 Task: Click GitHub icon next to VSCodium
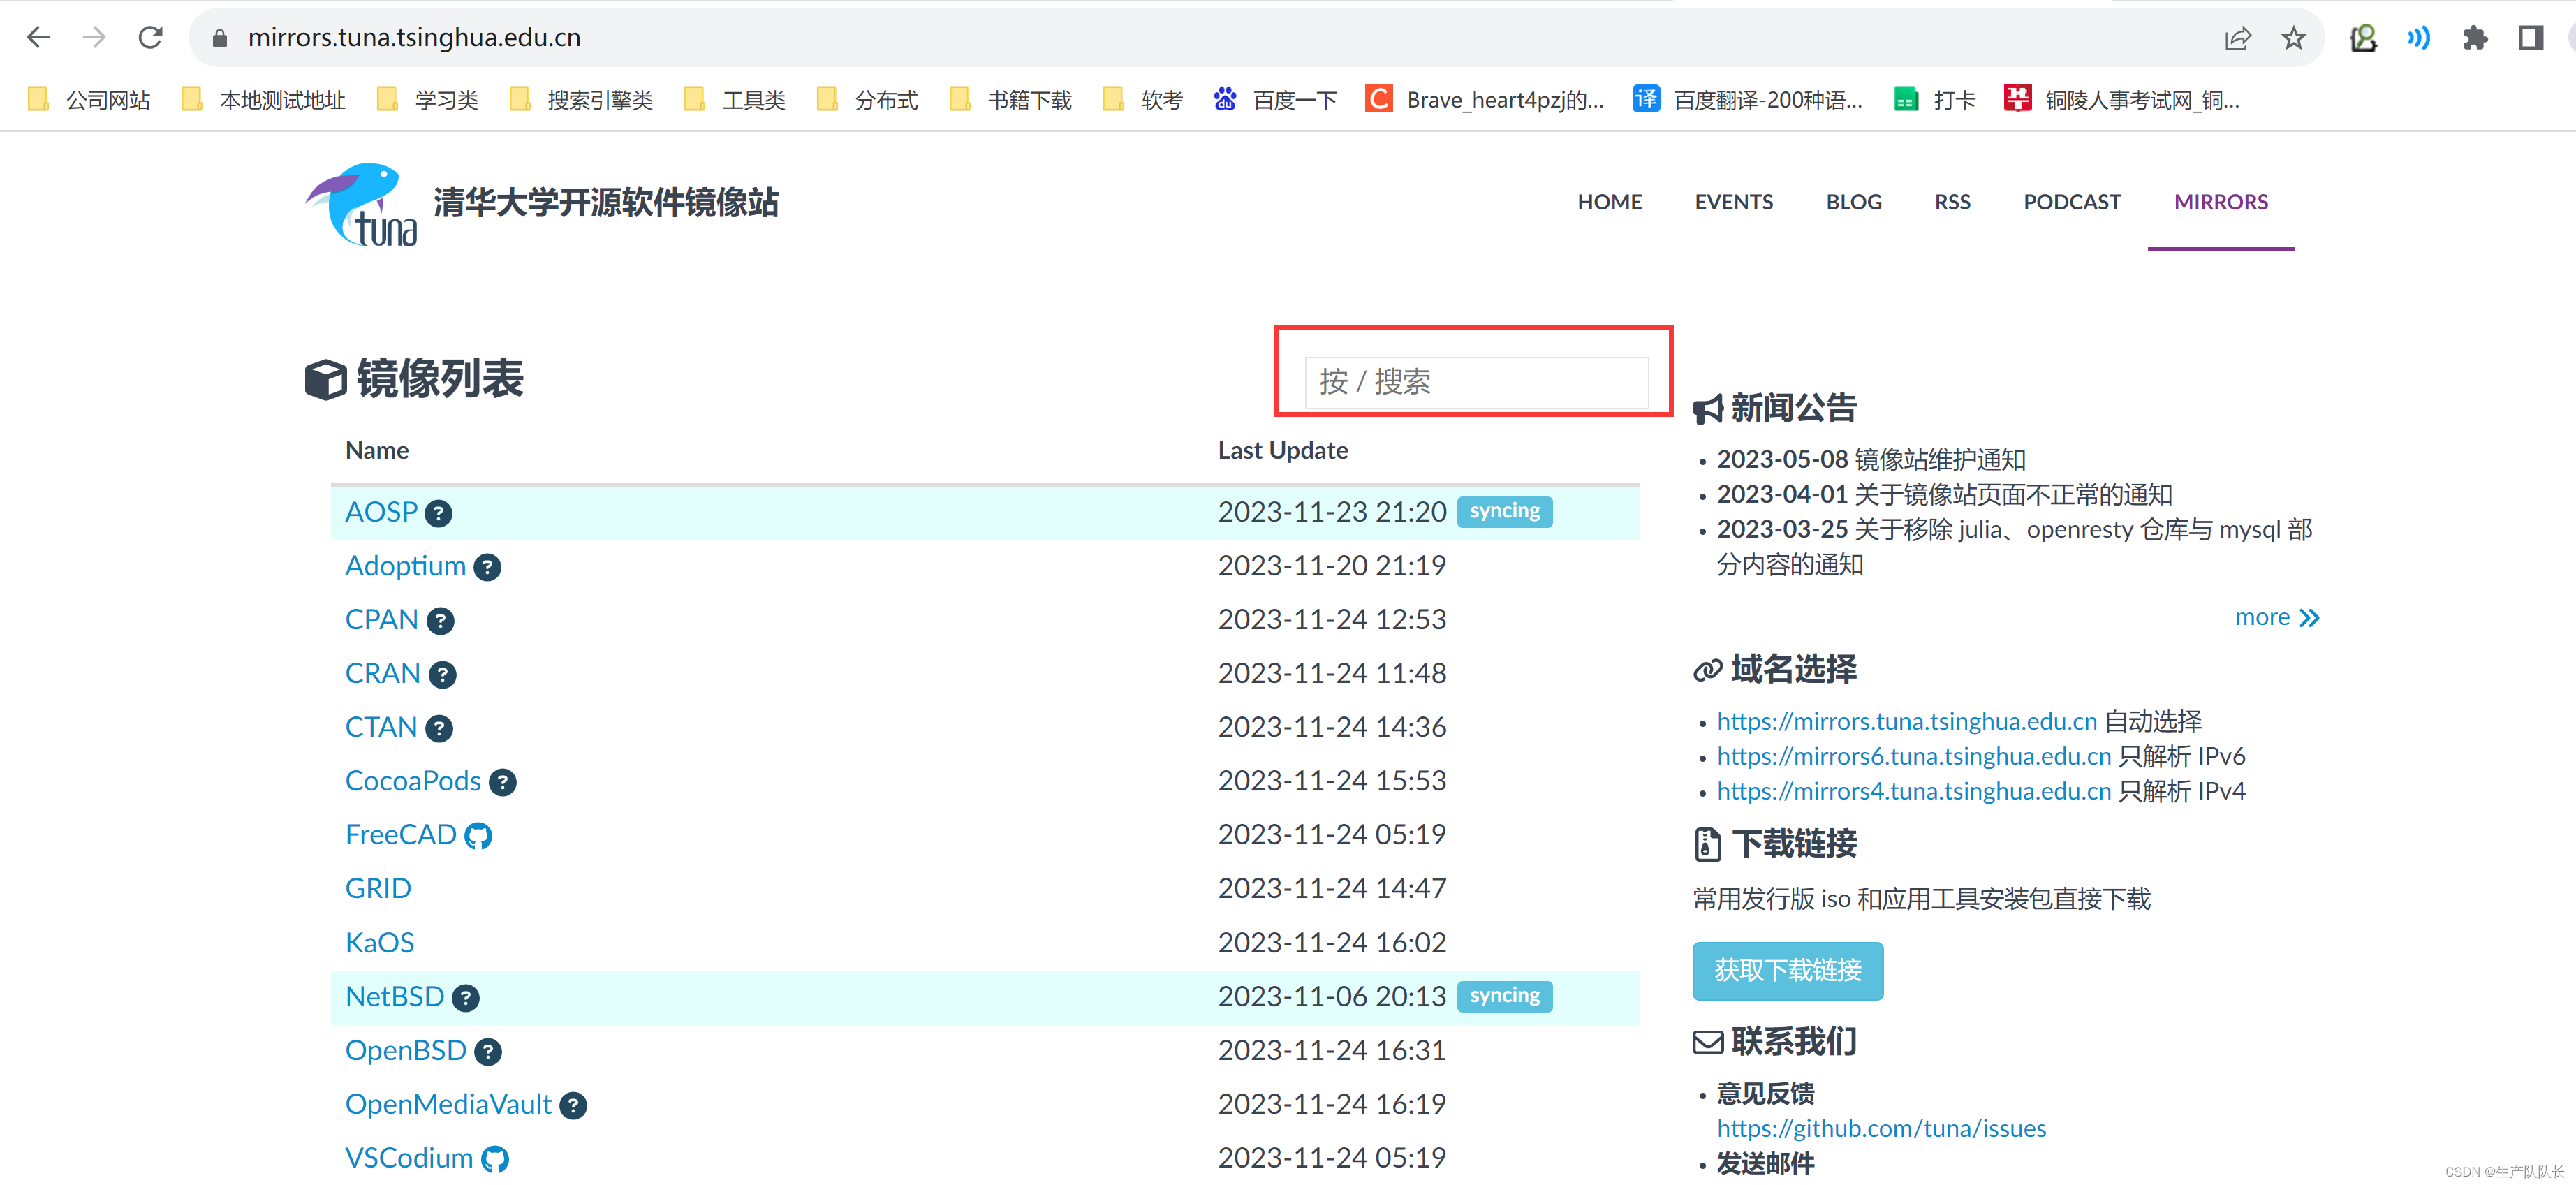(x=495, y=1159)
